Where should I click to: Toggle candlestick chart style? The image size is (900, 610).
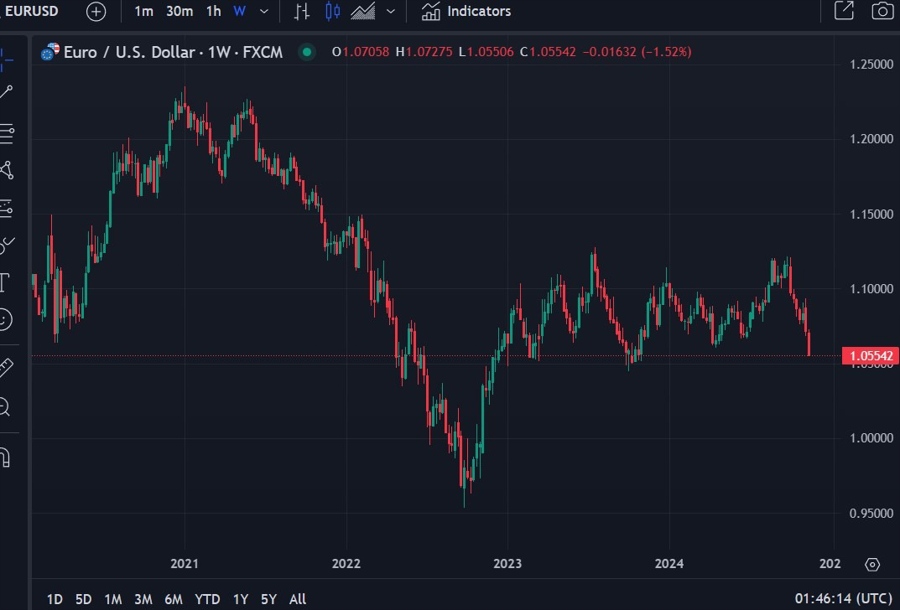coord(332,12)
